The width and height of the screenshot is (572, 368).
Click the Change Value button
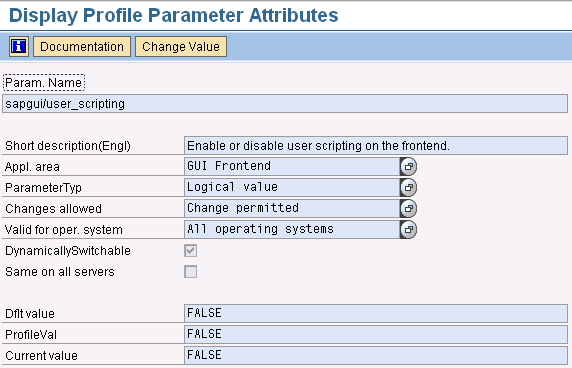point(181,46)
